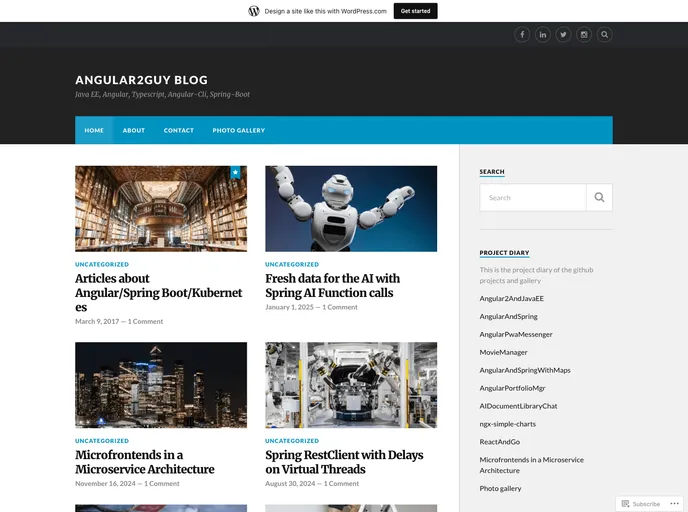Open AngularPortfolioMgr project link
The width and height of the screenshot is (688, 512).
[x=512, y=388]
